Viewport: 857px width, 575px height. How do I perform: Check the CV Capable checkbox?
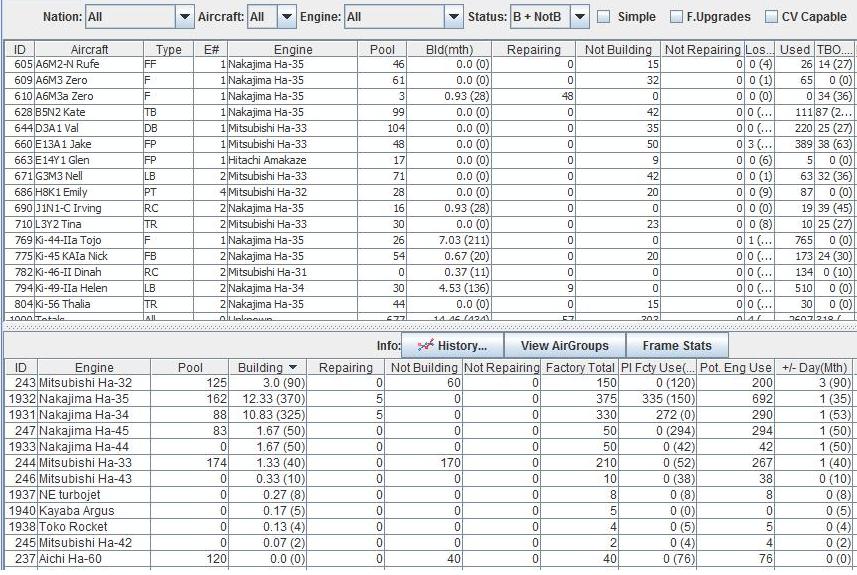[771, 17]
